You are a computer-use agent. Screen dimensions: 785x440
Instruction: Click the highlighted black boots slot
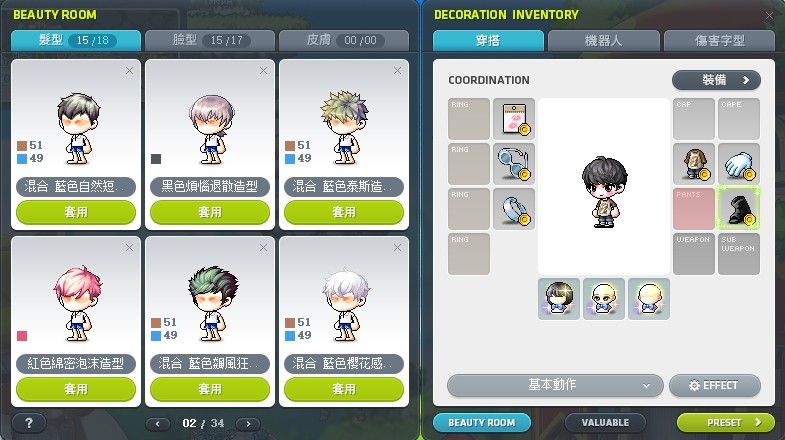(738, 209)
